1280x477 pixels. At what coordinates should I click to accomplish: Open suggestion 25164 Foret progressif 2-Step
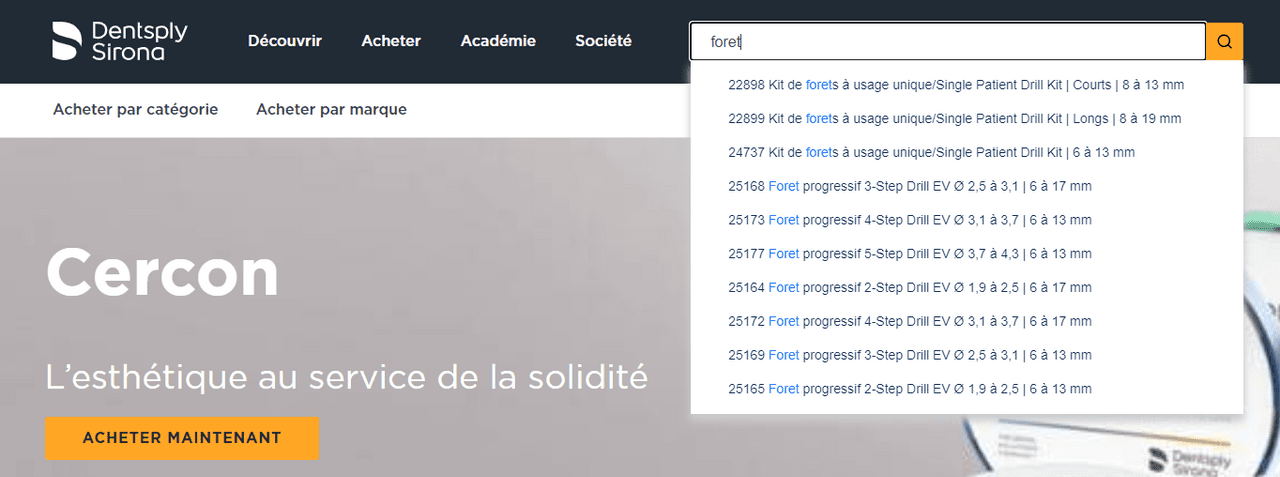[910, 288]
